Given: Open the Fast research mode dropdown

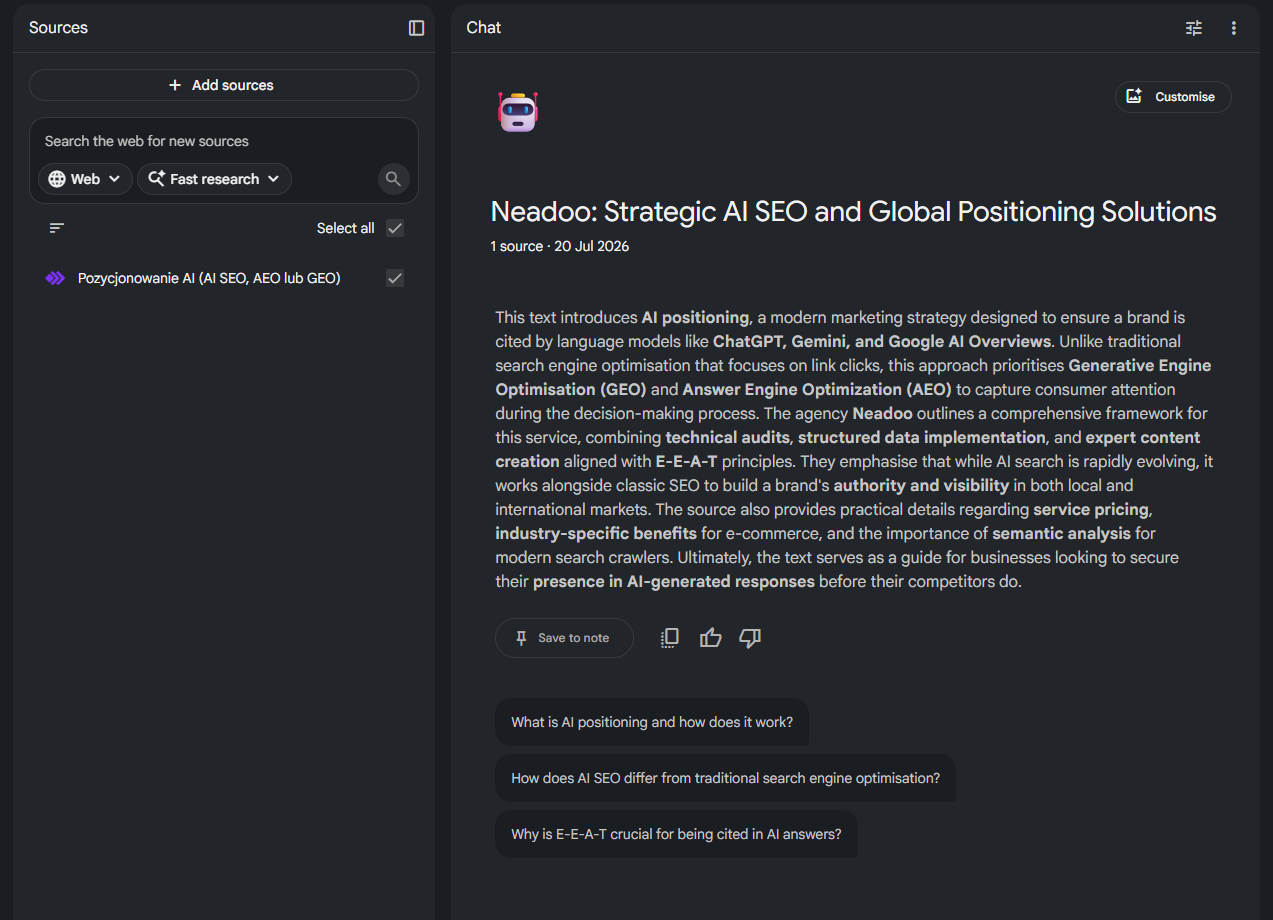Looking at the screenshot, I should [x=214, y=179].
